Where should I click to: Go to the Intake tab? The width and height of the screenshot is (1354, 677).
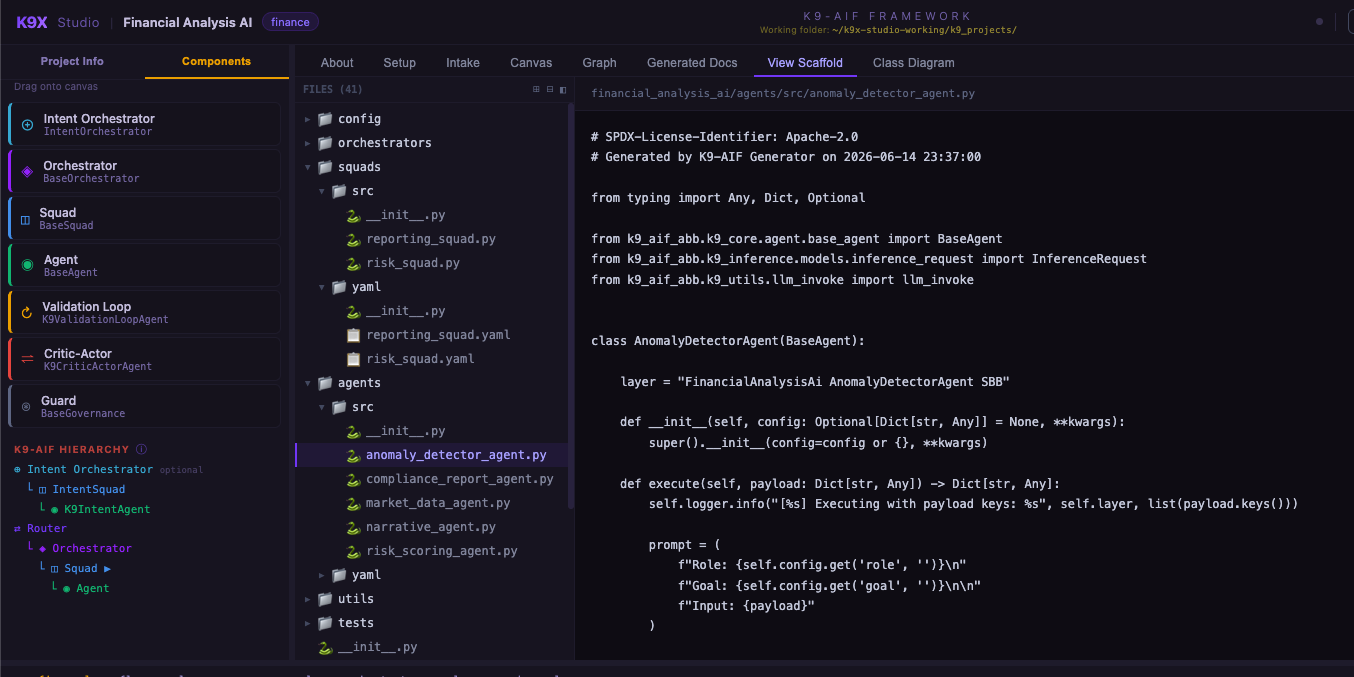[x=463, y=62]
